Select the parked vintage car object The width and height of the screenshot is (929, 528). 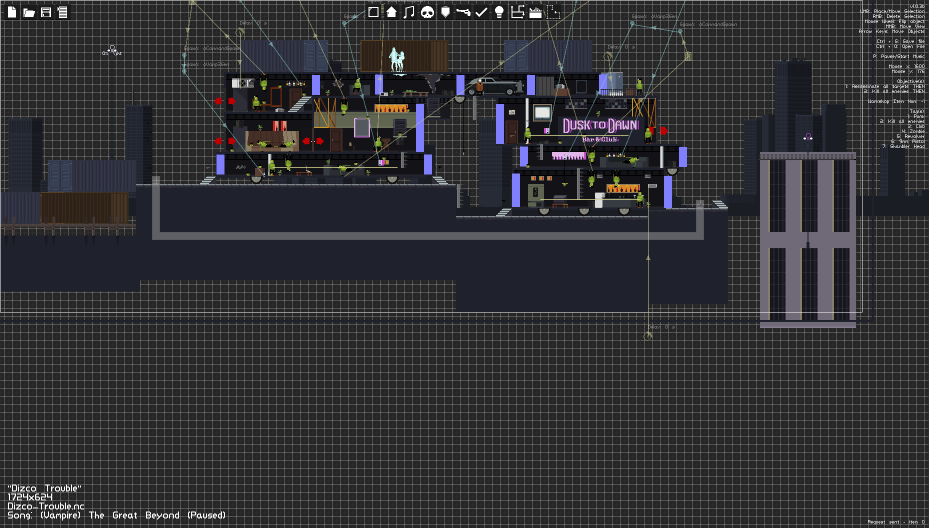496,87
